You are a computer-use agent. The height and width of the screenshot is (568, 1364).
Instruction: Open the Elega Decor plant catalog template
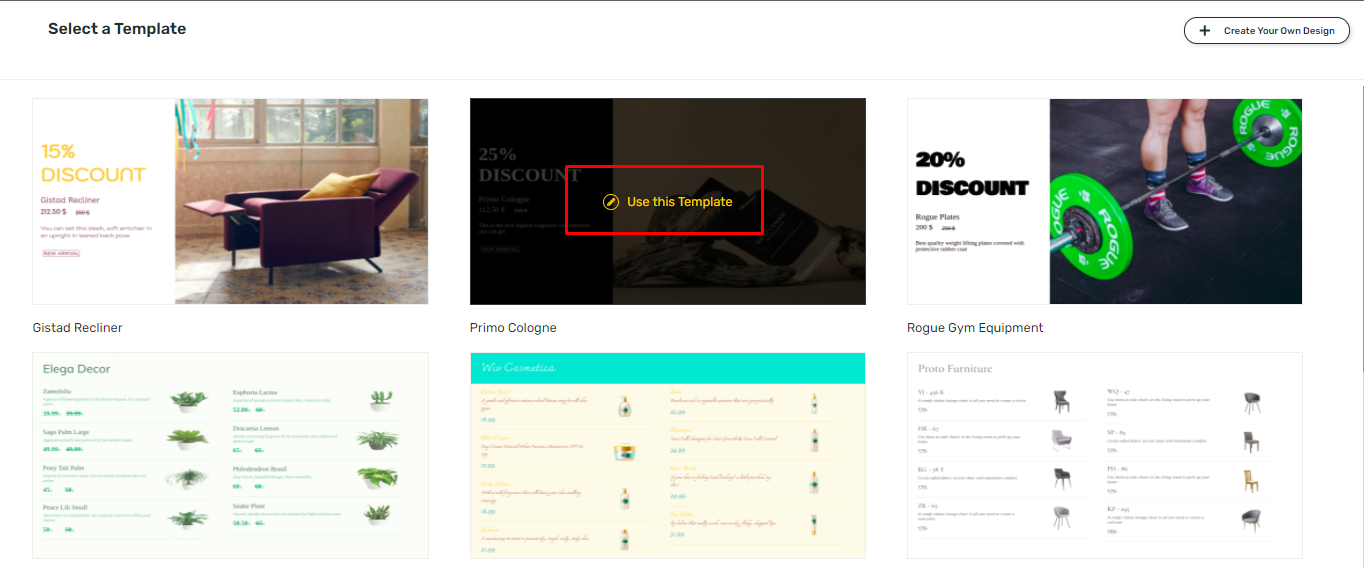(230, 455)
